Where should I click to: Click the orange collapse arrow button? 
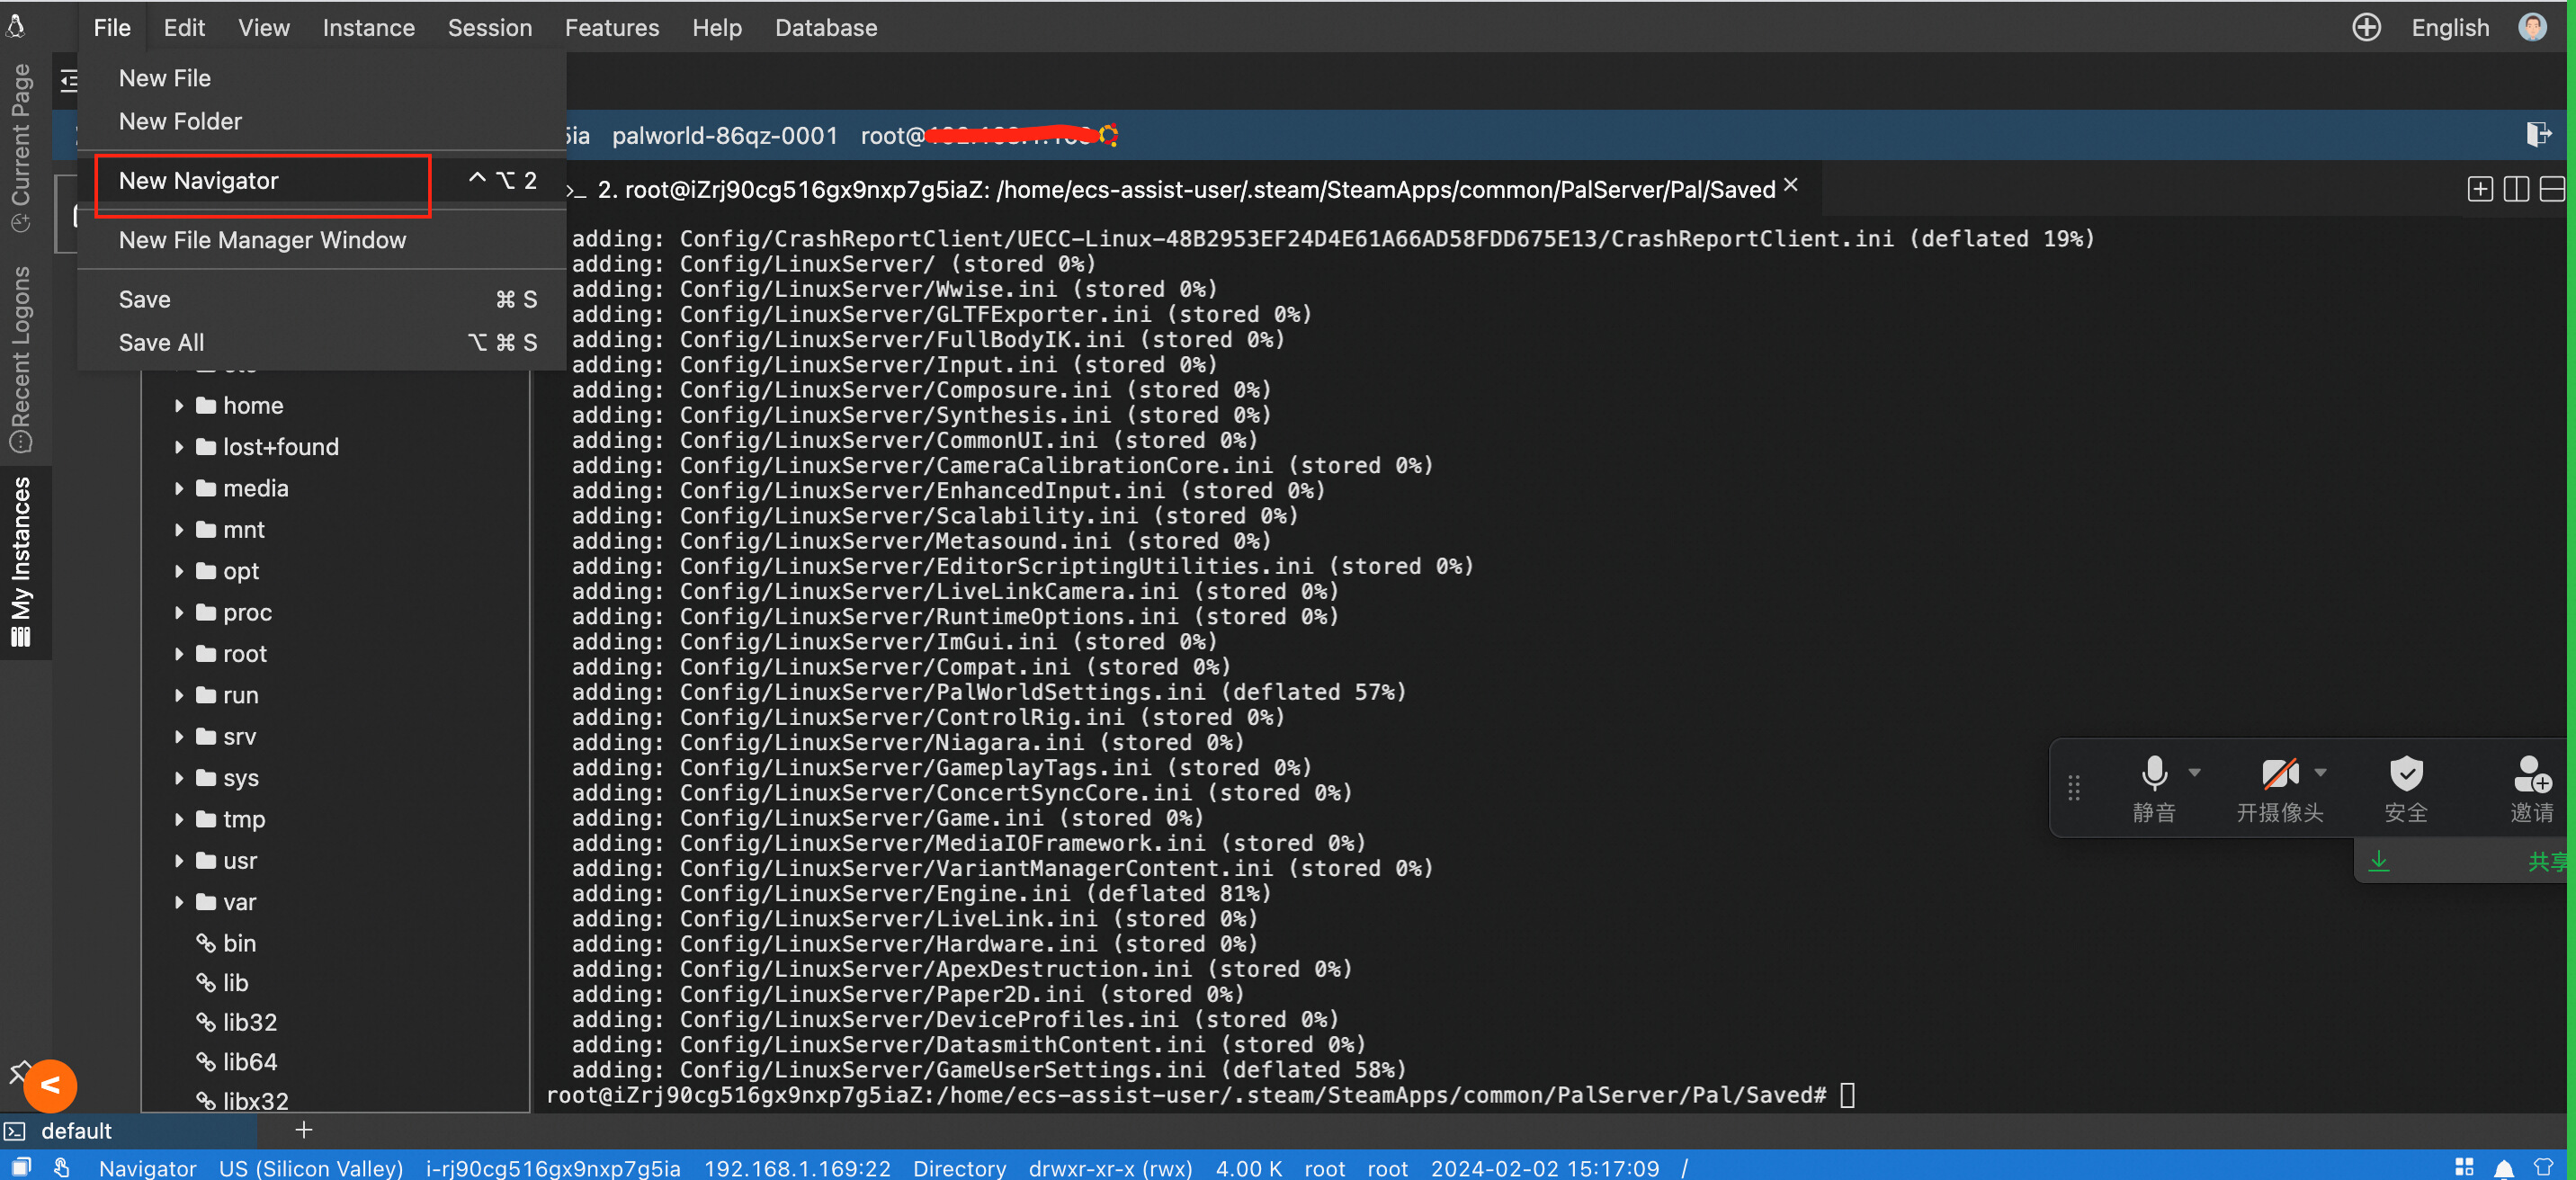[x=50, y=1085]
